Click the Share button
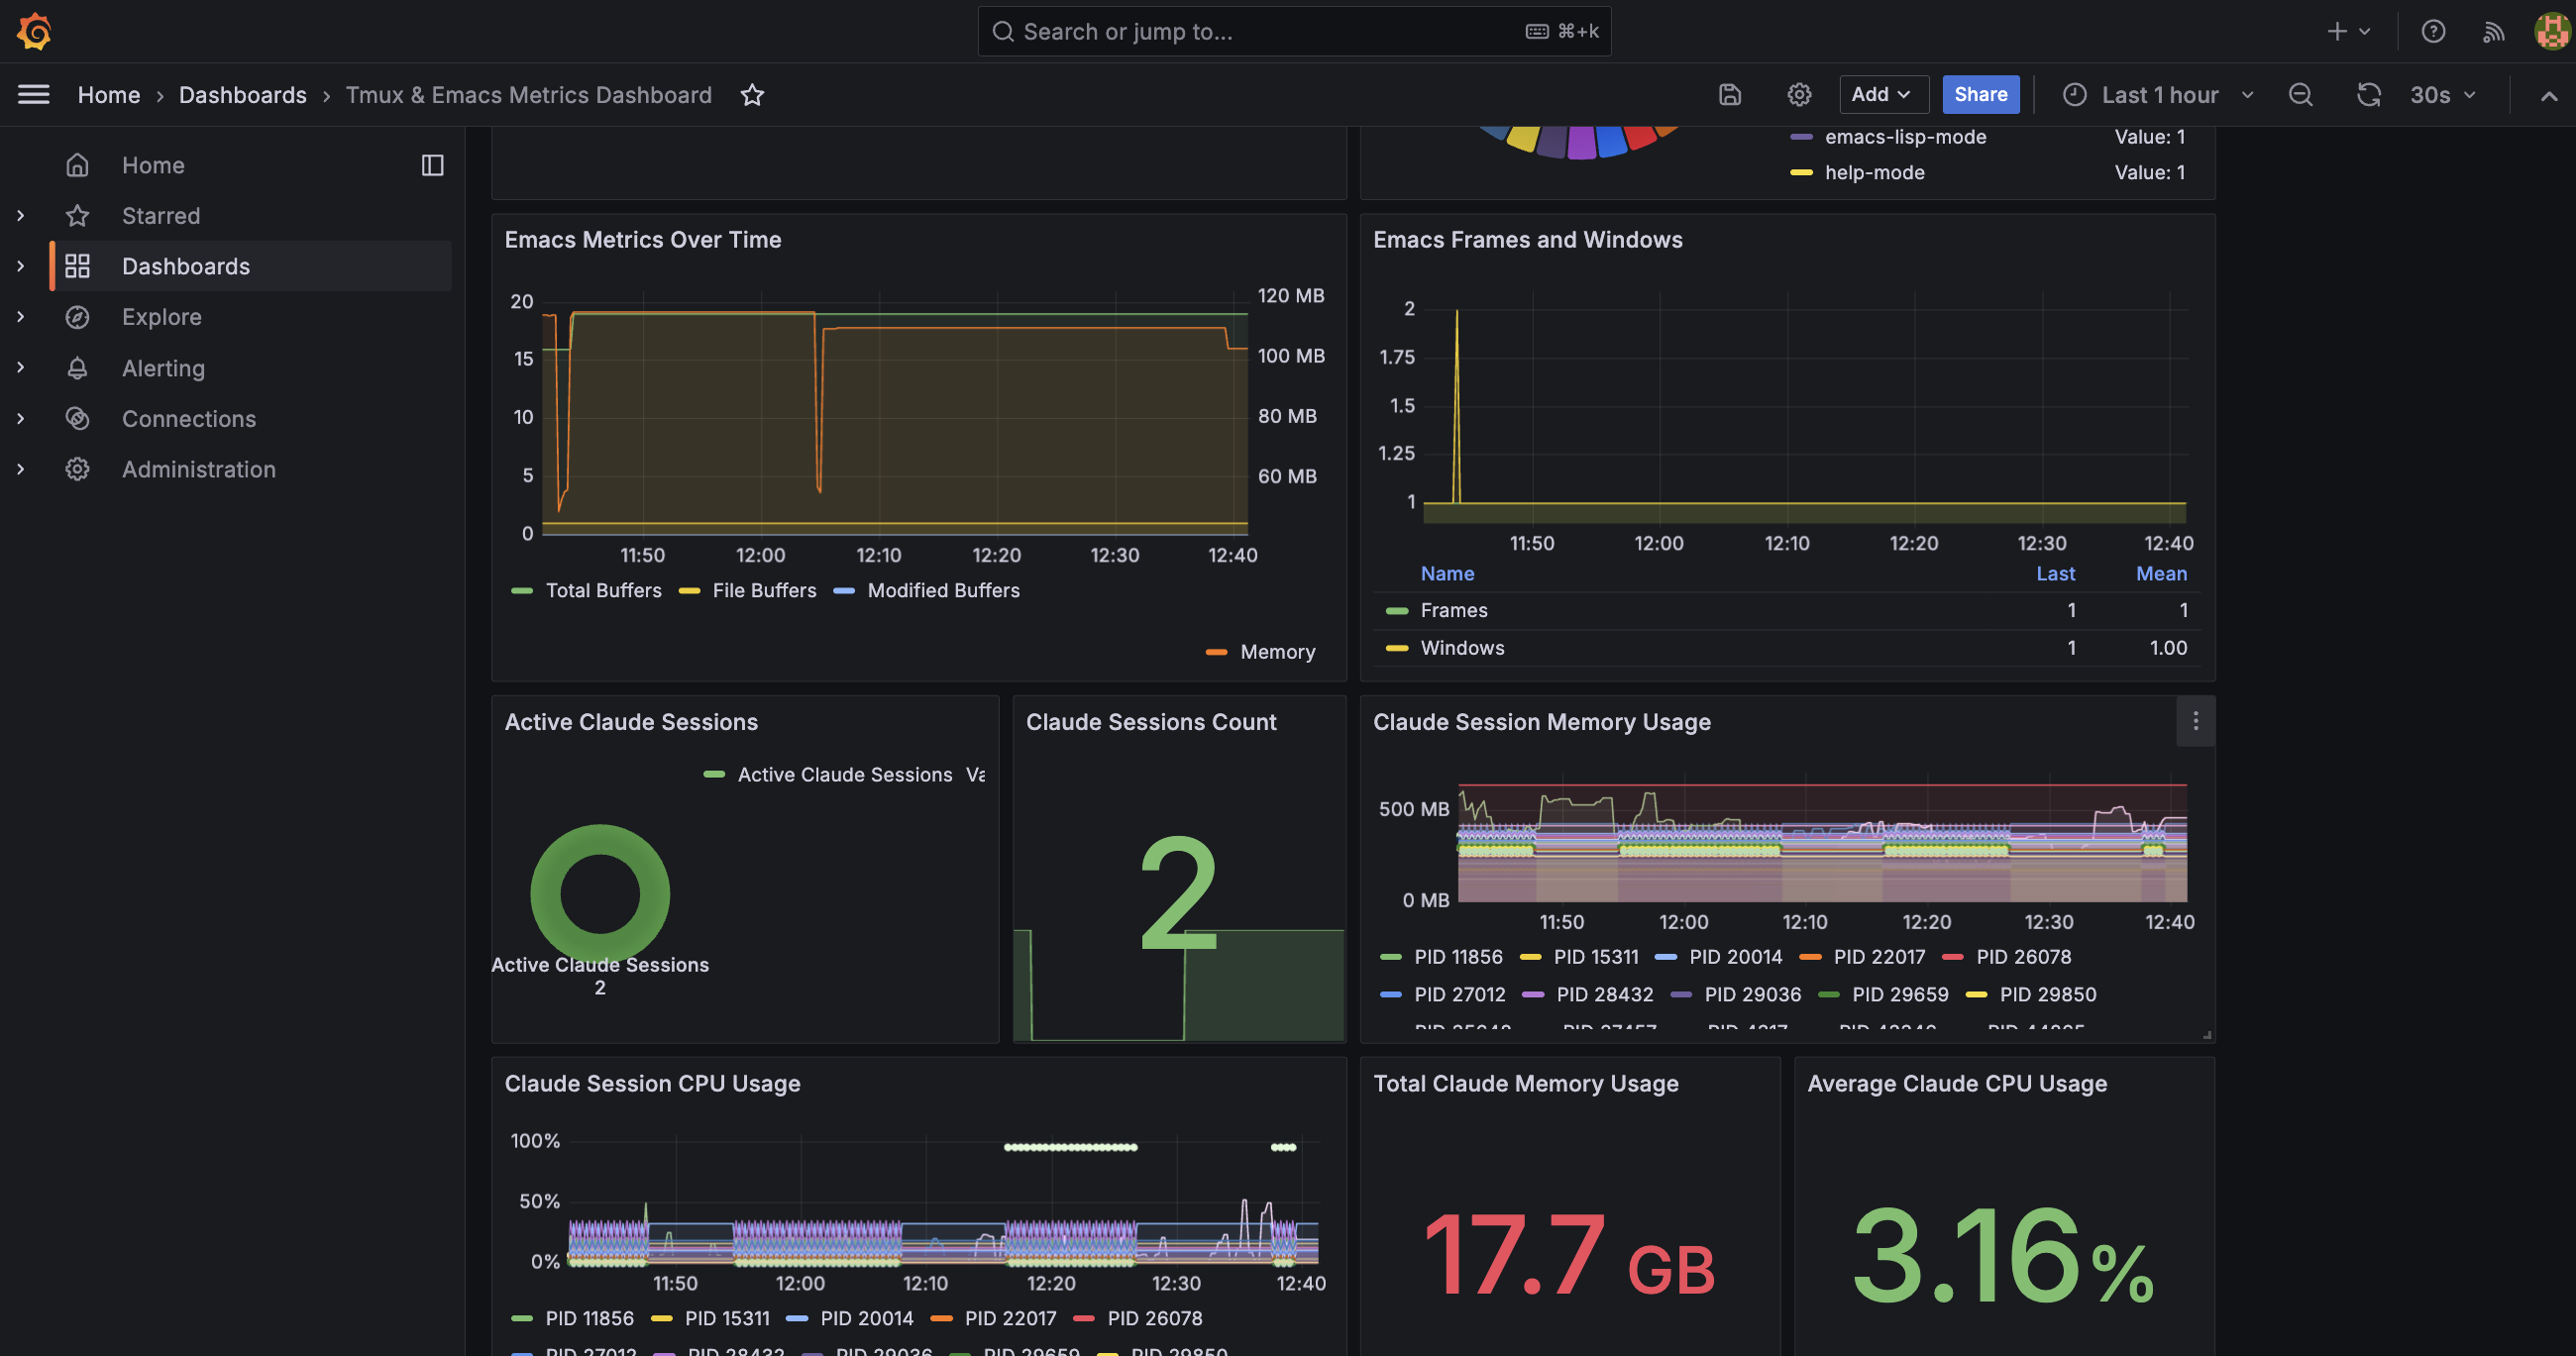Image resolution: width=2576 pixels, height=1356 pixels. pos(1980,95)
